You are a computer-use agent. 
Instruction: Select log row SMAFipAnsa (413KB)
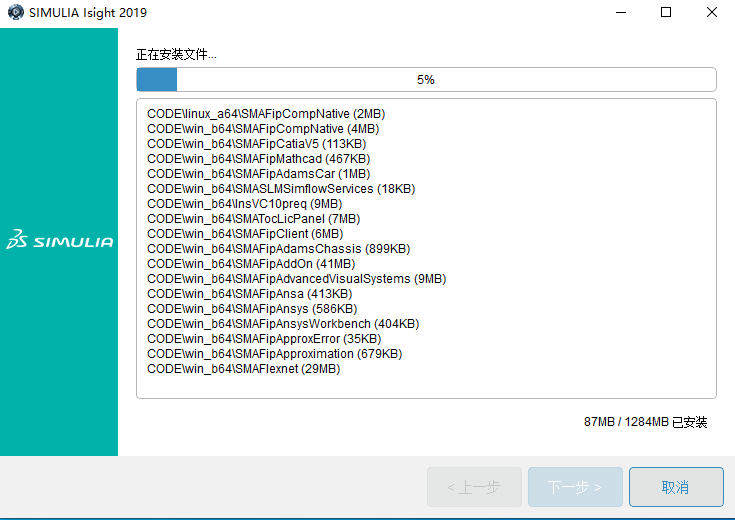(x=249, y=294)
